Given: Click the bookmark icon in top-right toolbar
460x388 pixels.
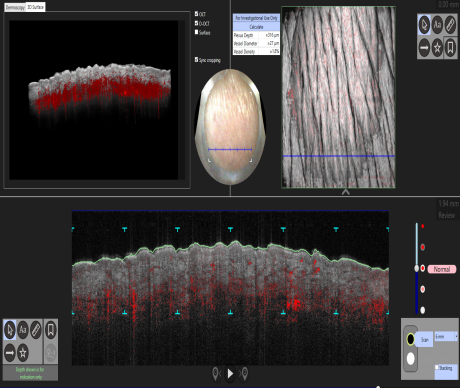Looking at the screenshot, I should coord(450,48).
